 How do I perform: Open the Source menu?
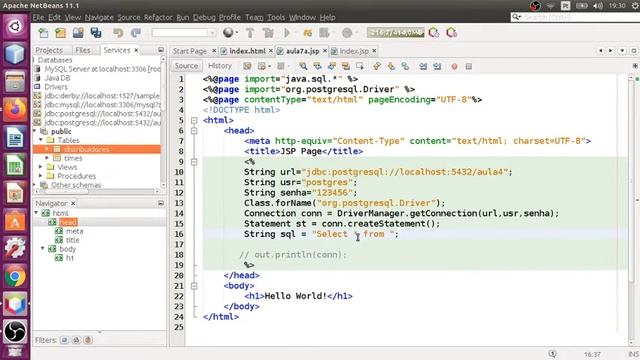[129, 17]
